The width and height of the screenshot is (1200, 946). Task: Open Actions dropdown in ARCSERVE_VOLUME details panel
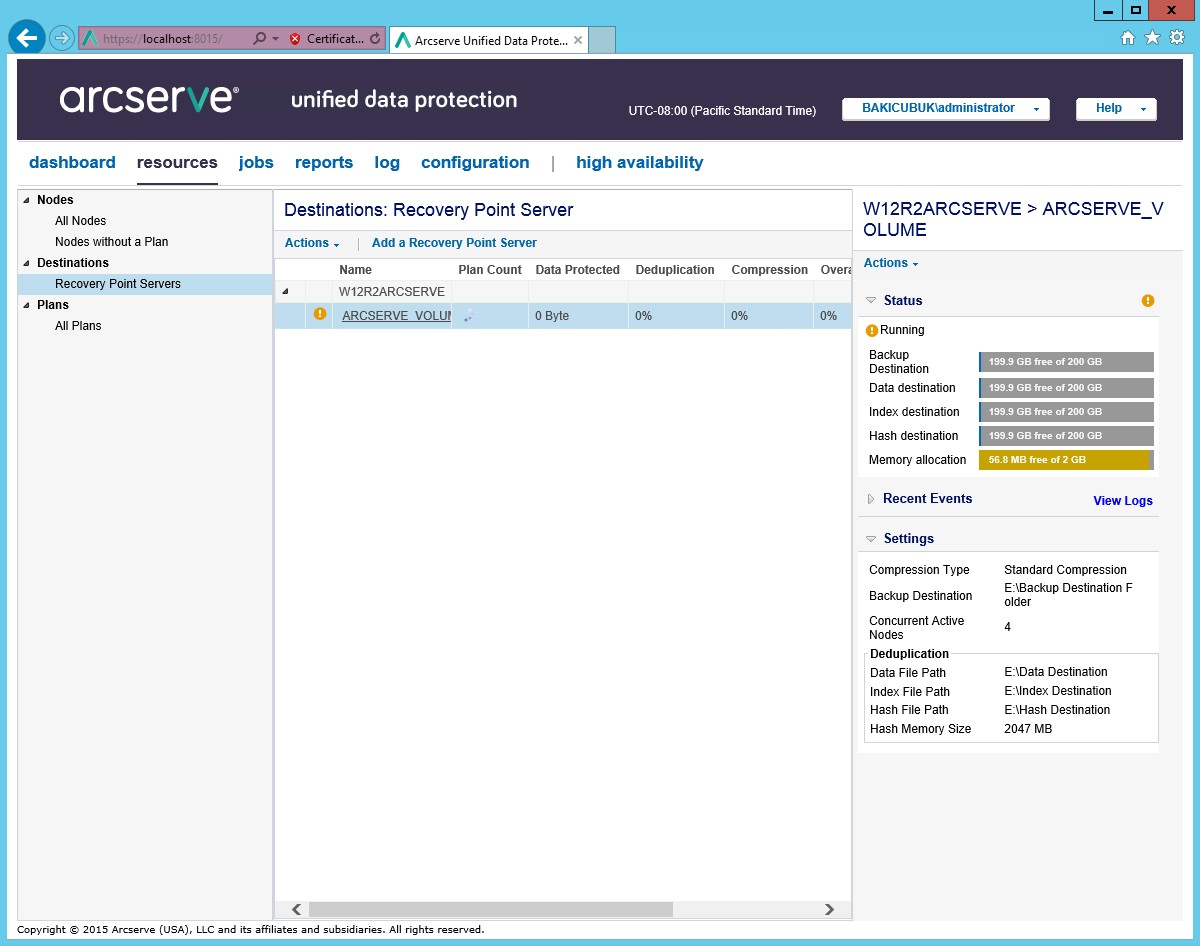(891, 263)
